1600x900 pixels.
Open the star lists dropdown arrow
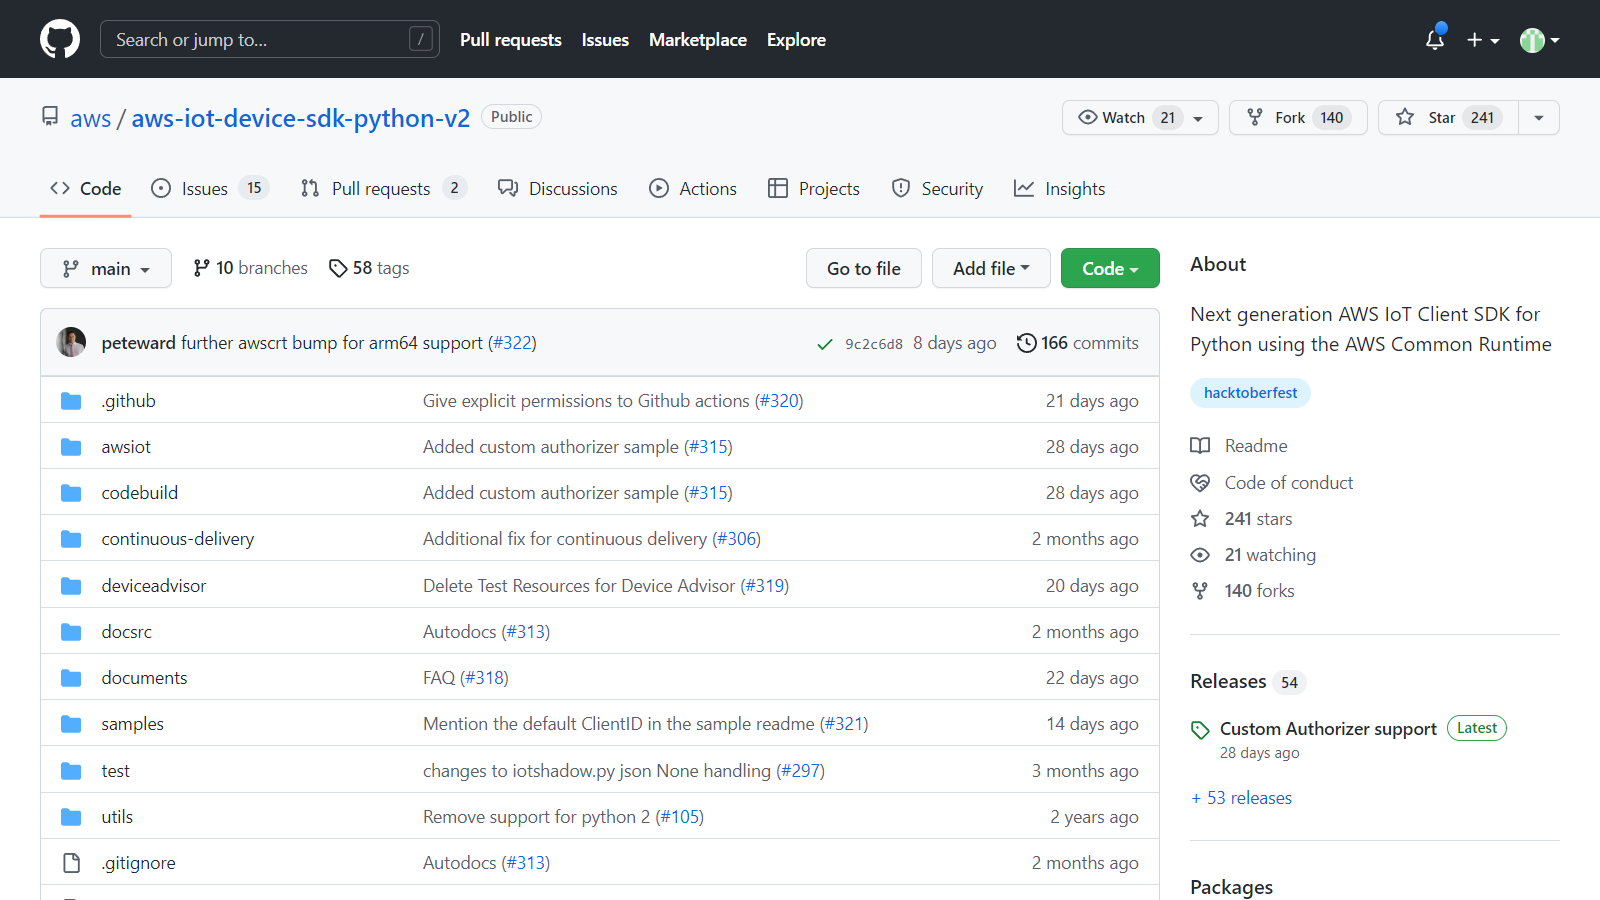1539,118
